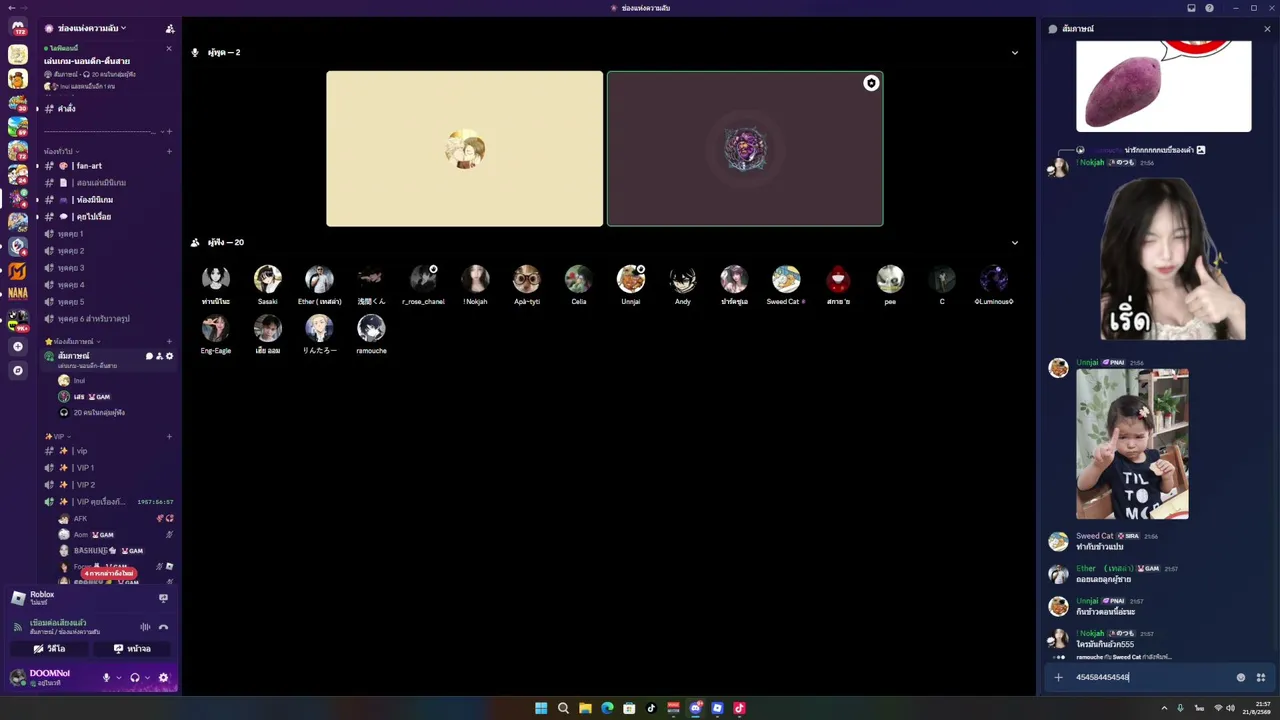Click the voice noise suppression waveform icon

click(x=145, y=627)
